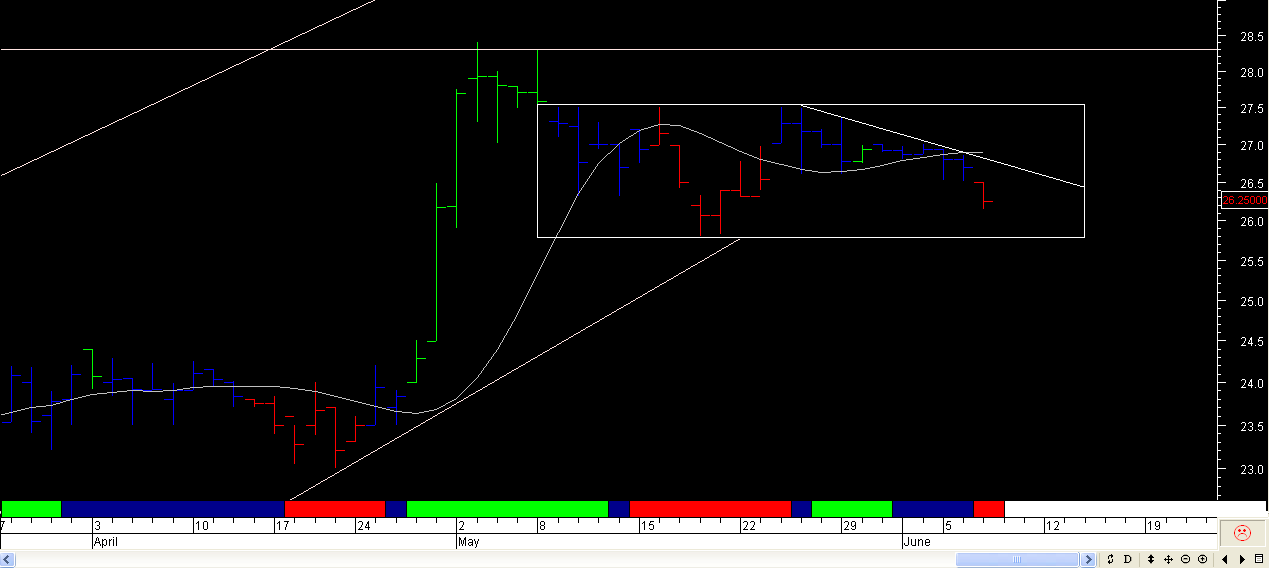Screen dimensions: 1269x568
Task: Click the previous black left arrow
Action: pos(1225,559)
